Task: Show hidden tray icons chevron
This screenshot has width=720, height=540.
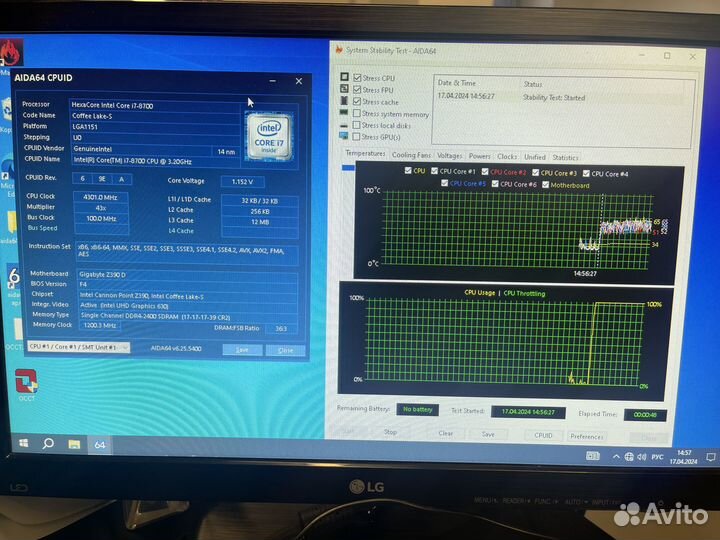Action: point(616,456)
